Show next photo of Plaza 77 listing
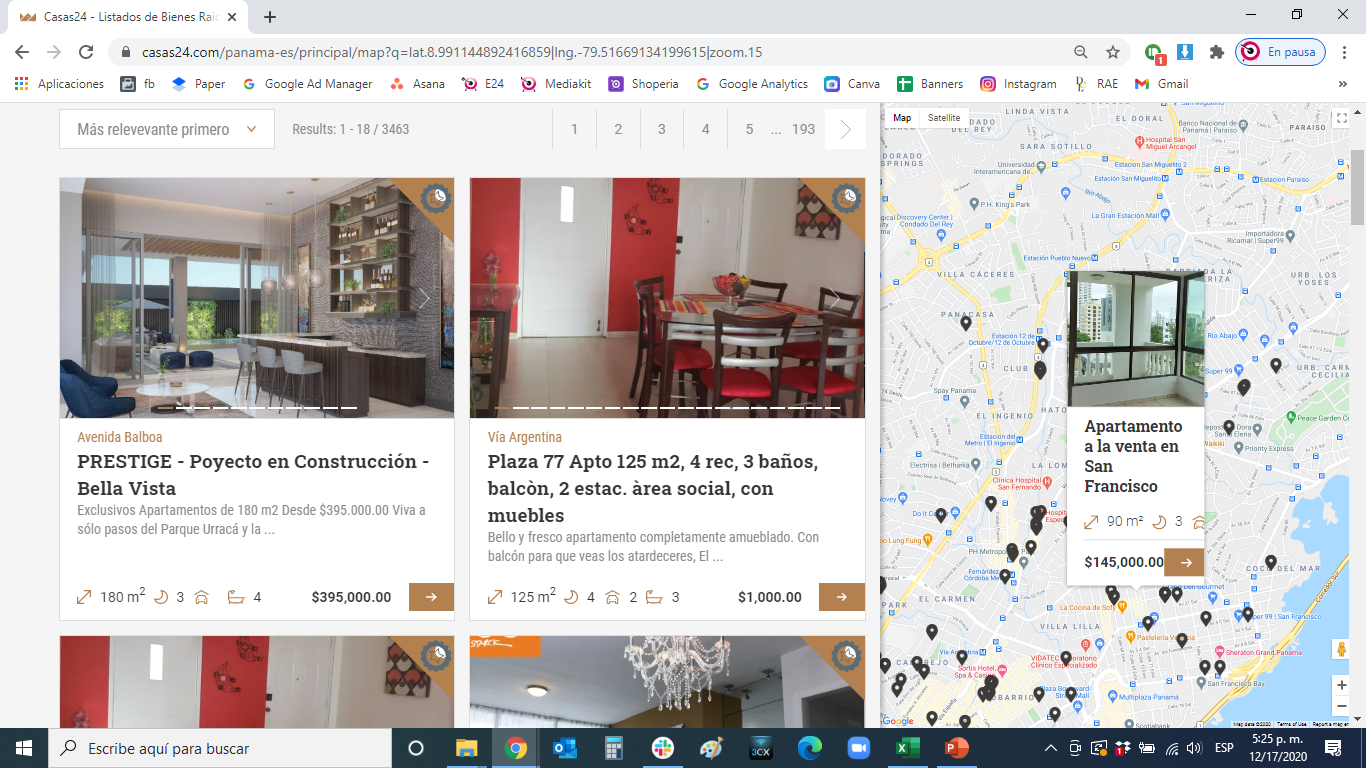The height and width of the screenshot is (768, 1366). point(835,298)
